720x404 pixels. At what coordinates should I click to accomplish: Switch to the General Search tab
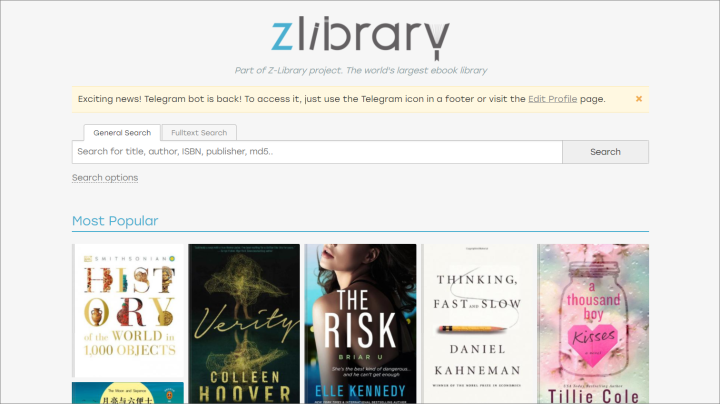(x=122, y=133)
